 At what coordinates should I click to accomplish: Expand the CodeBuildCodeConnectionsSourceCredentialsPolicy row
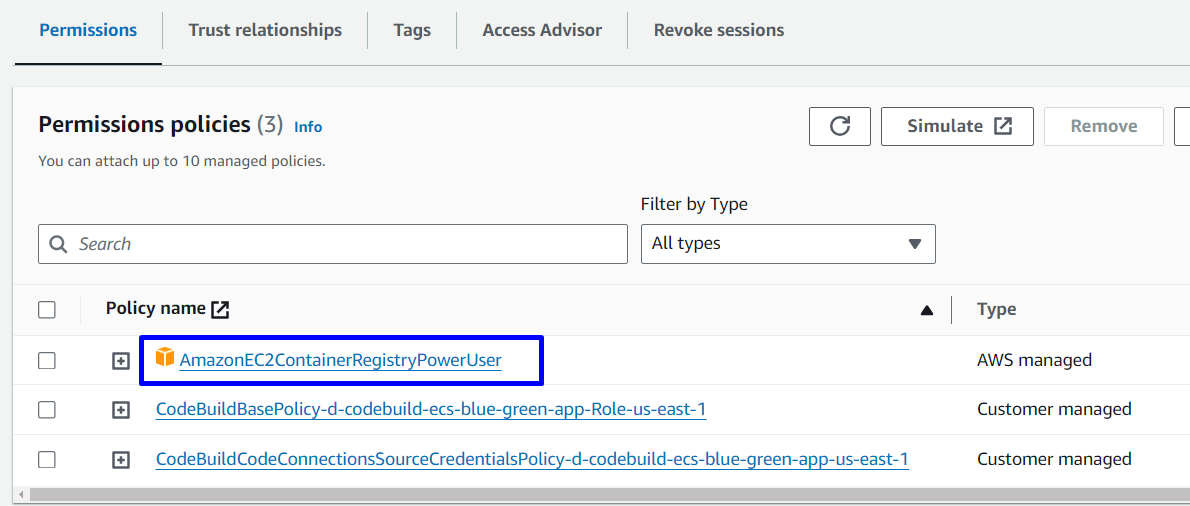(x=121, y=460)
